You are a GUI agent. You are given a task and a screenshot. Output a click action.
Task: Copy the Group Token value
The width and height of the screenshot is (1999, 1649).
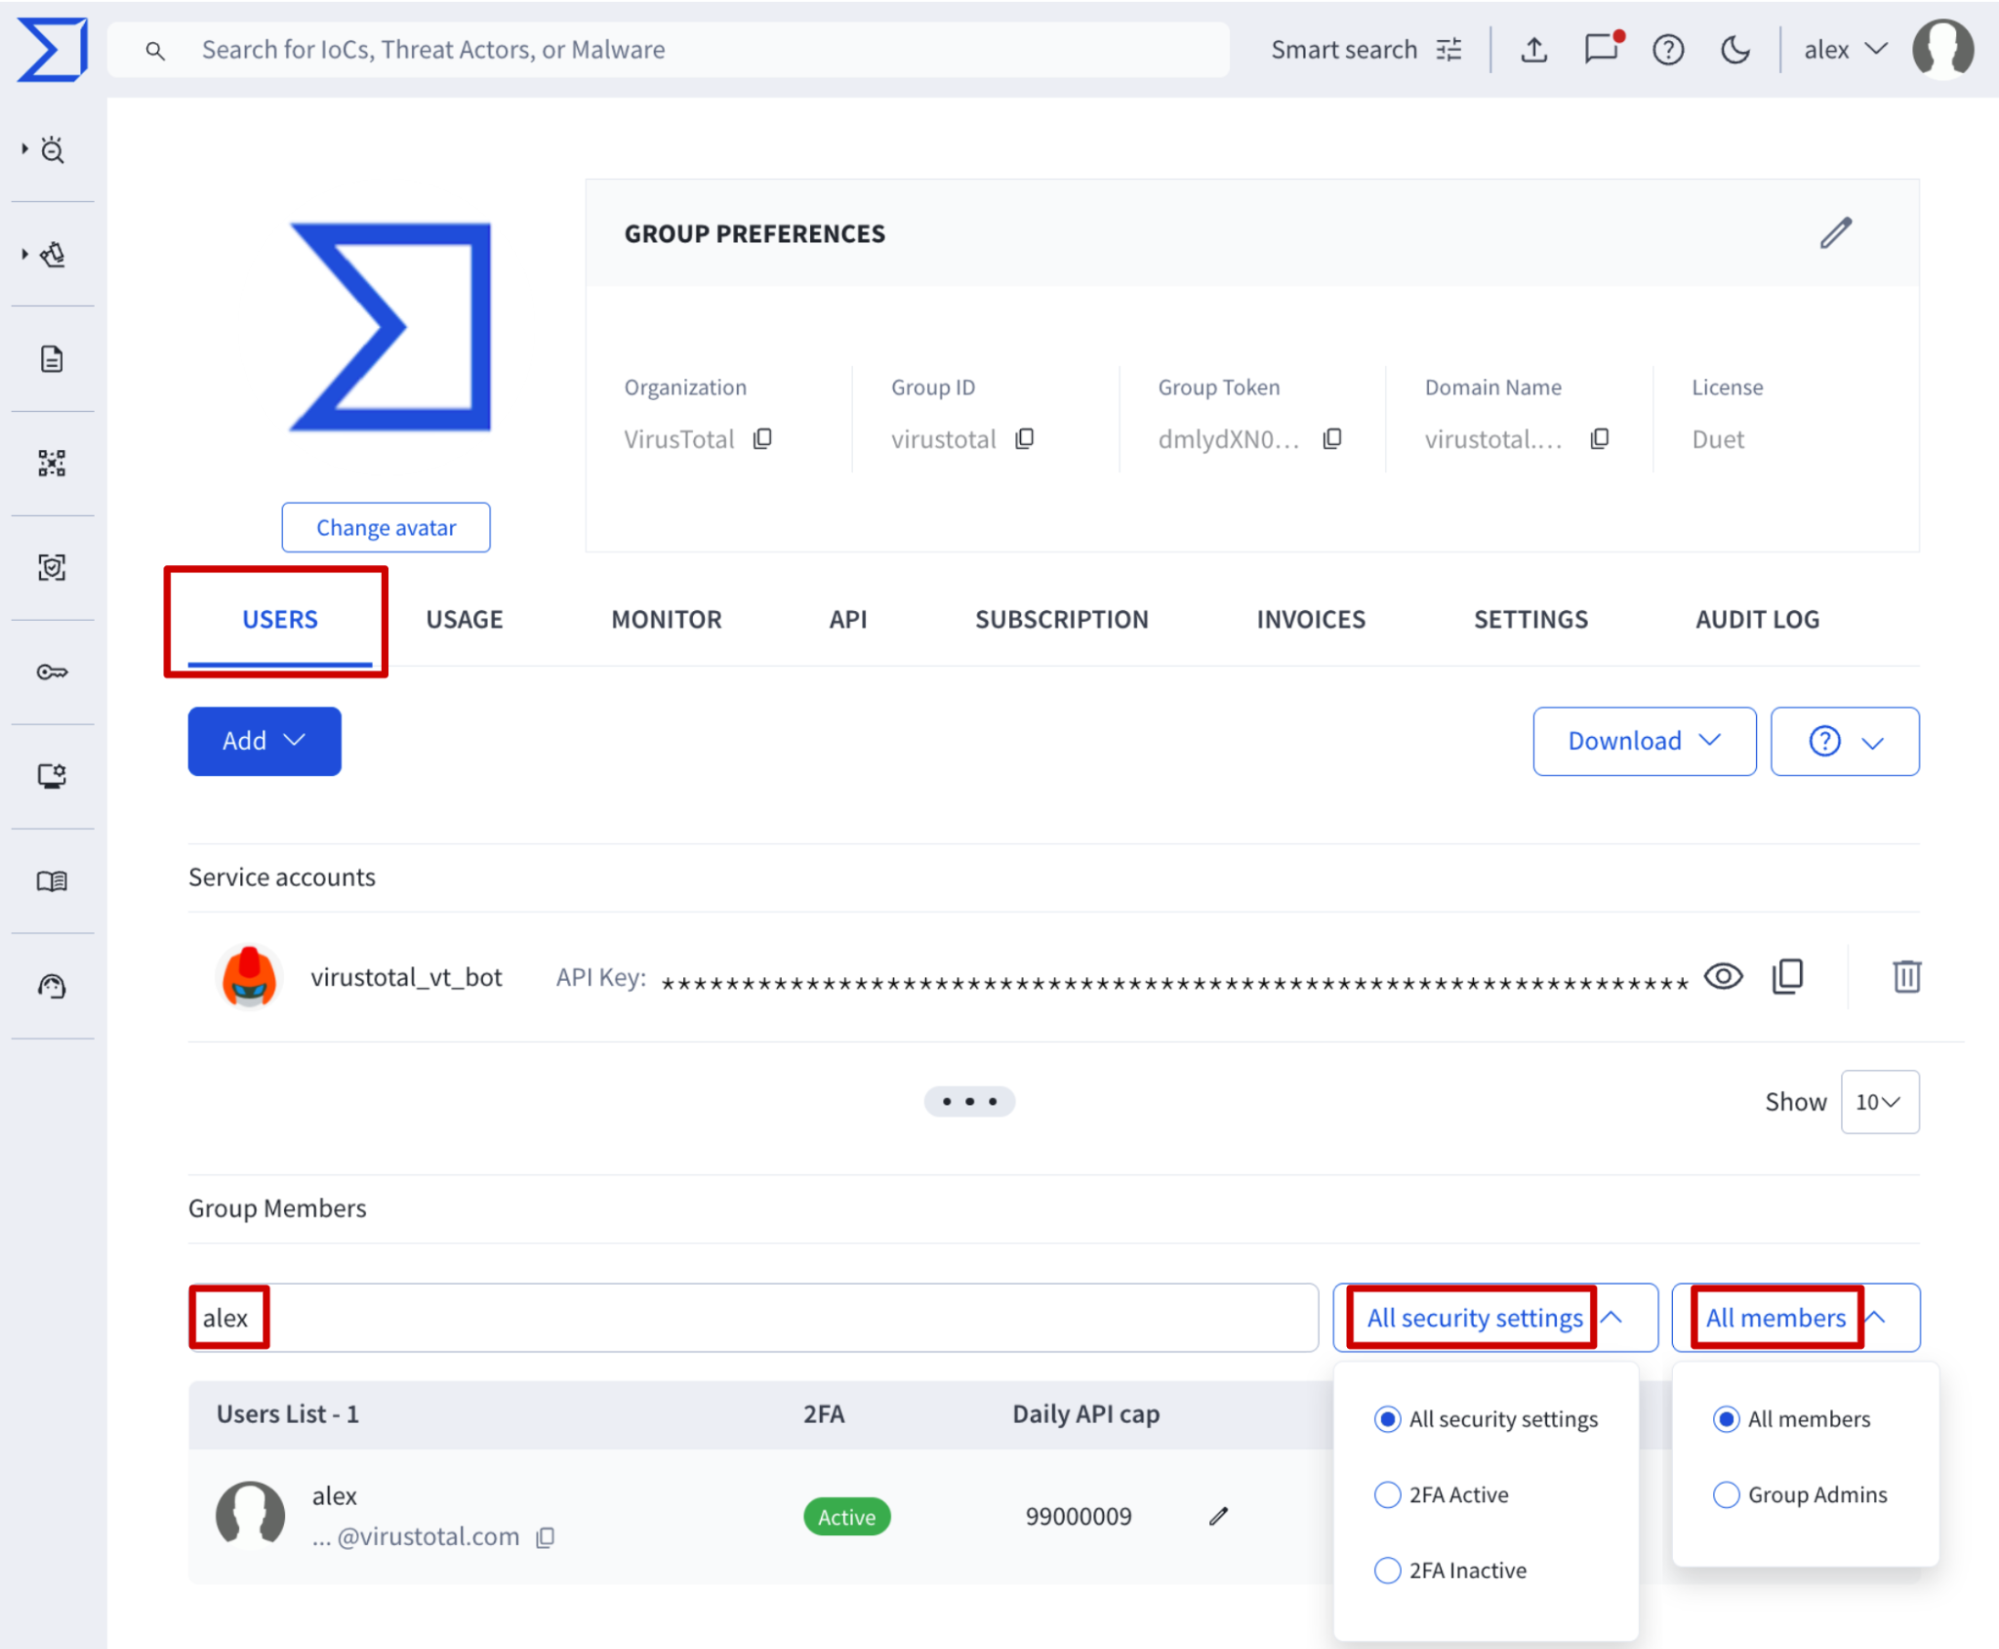tap(1332, 439)
